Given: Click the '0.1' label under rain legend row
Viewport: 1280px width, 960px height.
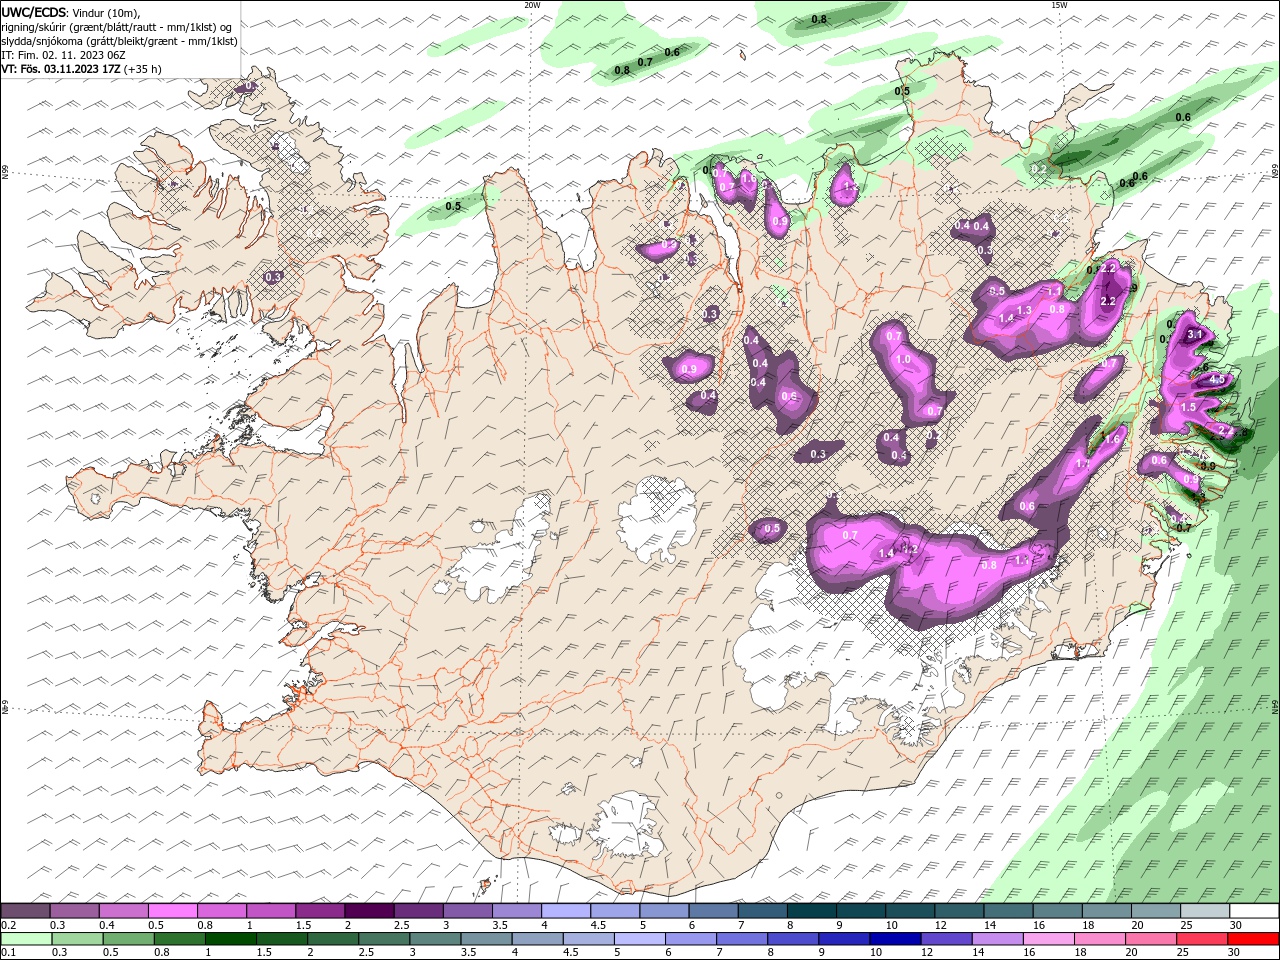Looking at the screenshot, I should coord(8,953).
